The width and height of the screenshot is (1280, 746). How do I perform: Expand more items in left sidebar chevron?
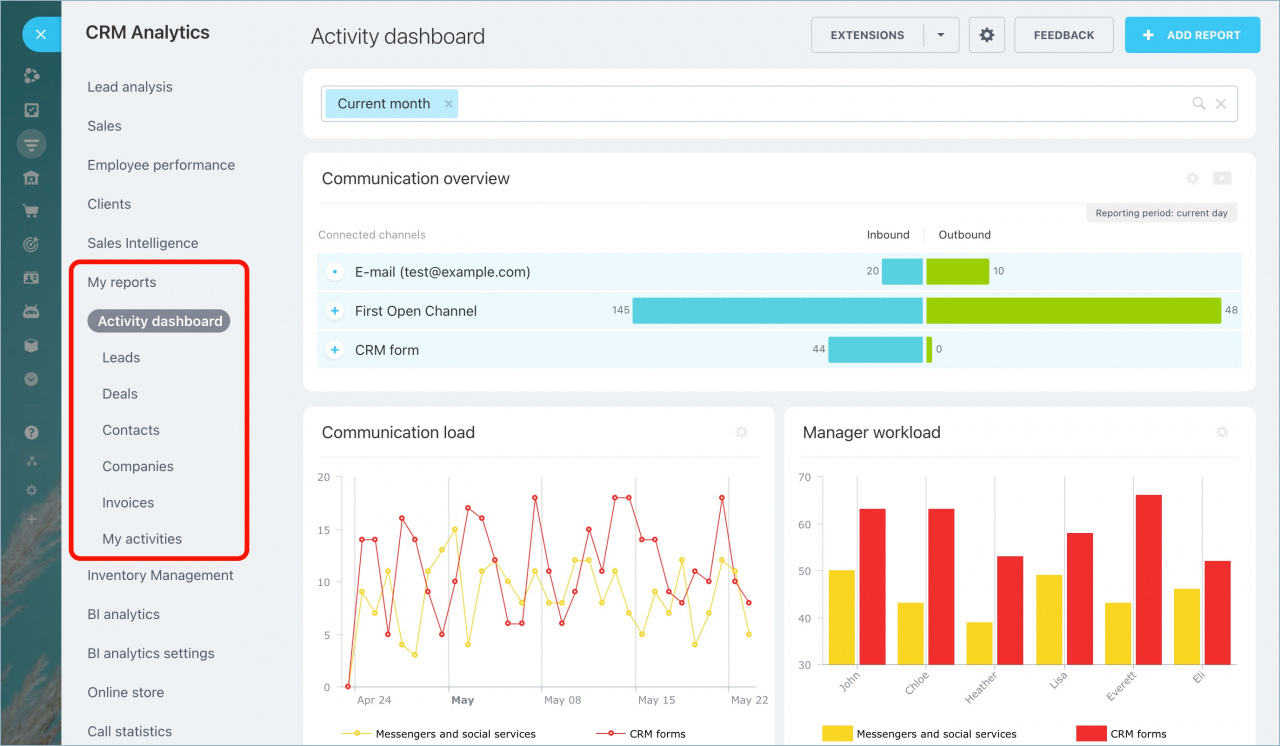32,379
